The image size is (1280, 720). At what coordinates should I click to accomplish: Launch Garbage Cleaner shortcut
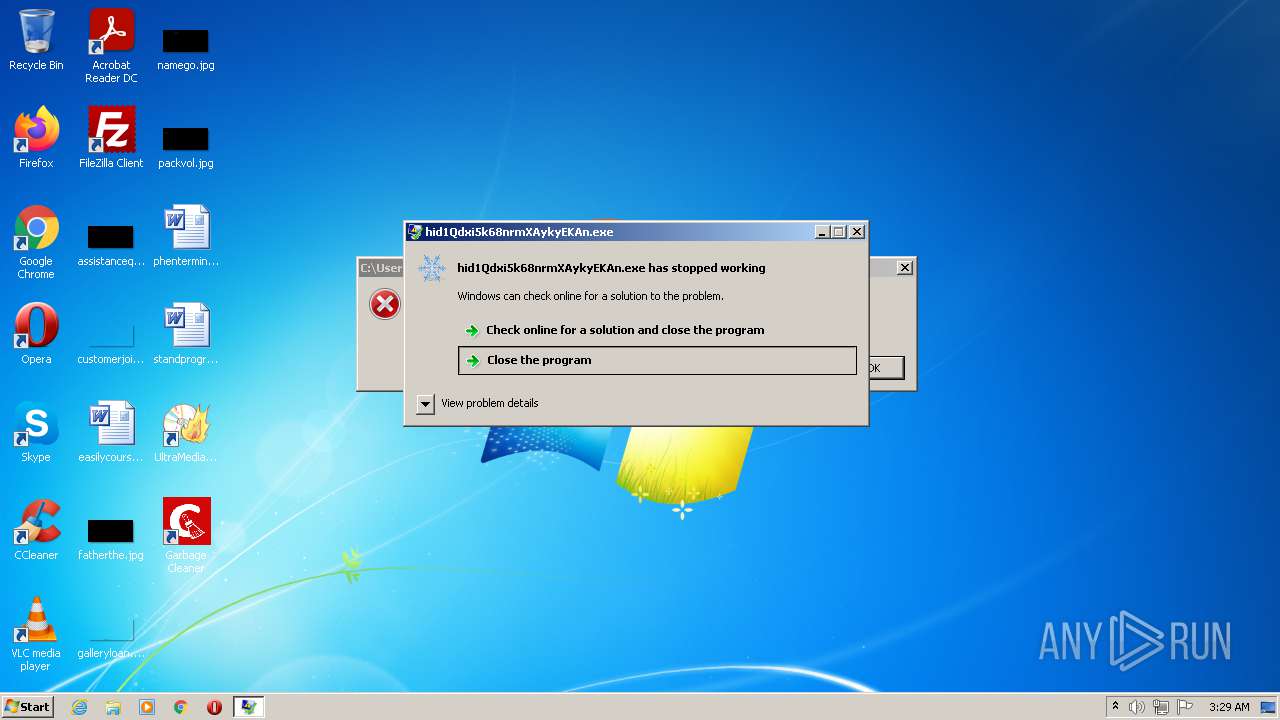[x=186, y=536]
